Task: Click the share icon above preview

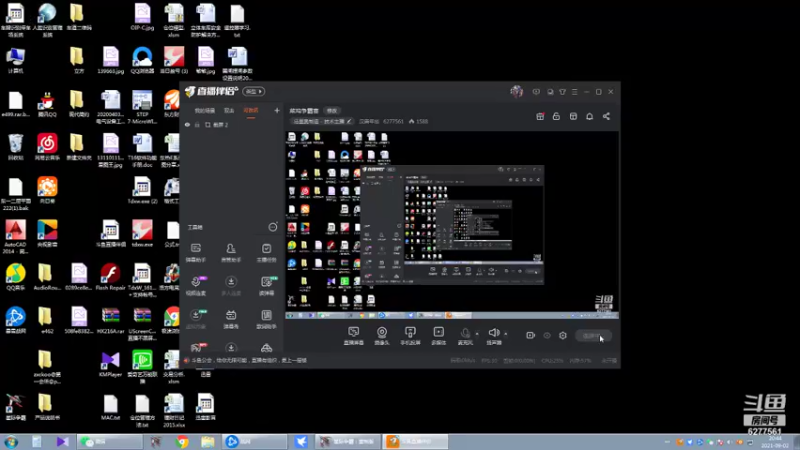Action: [x=606, y=116]
